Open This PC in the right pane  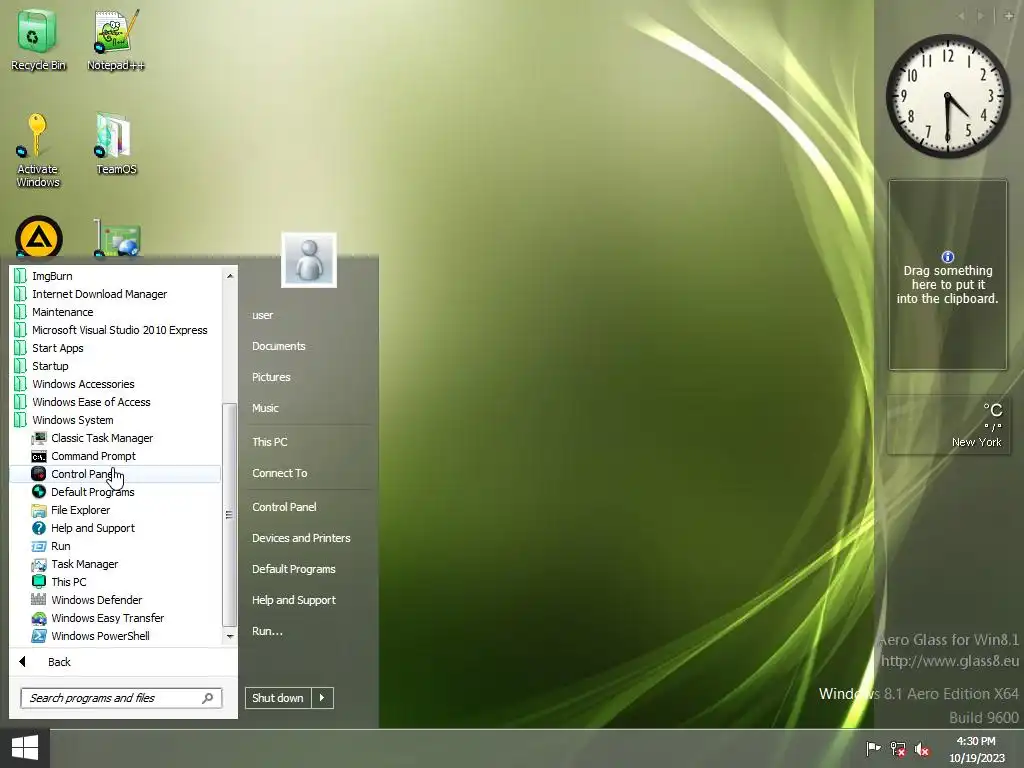[270, 442]
